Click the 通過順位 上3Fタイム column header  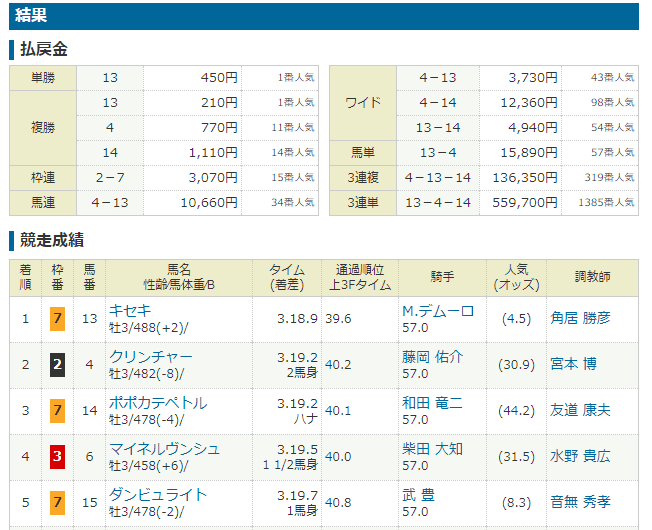(x=360, y=277)
